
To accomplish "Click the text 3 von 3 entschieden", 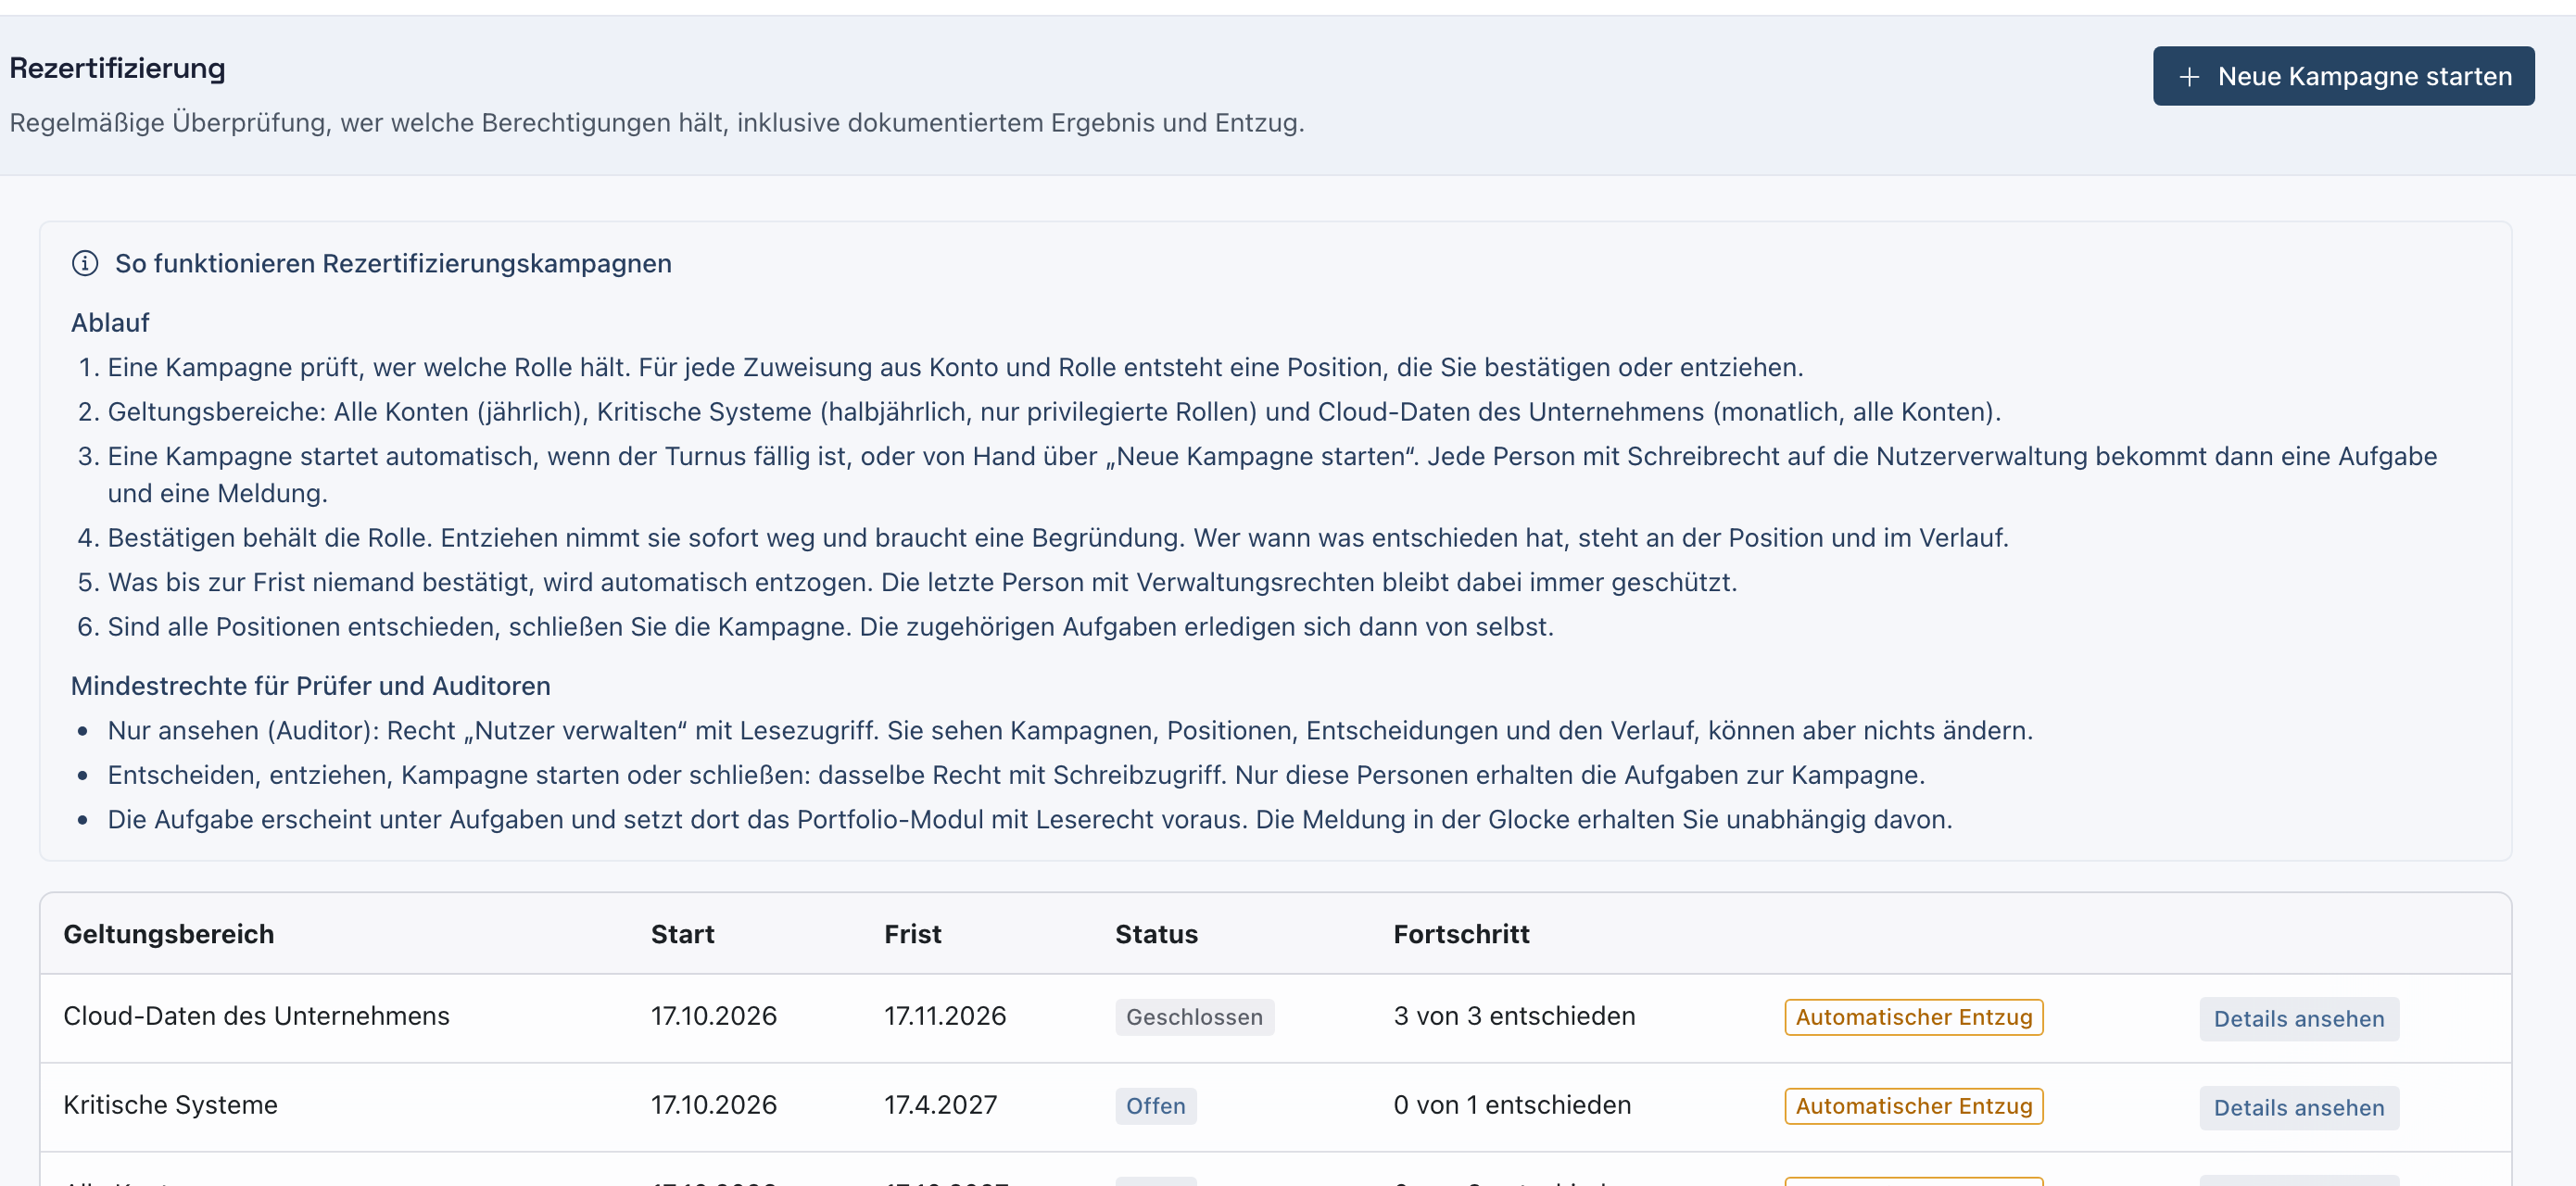I will [1514, 1016].
